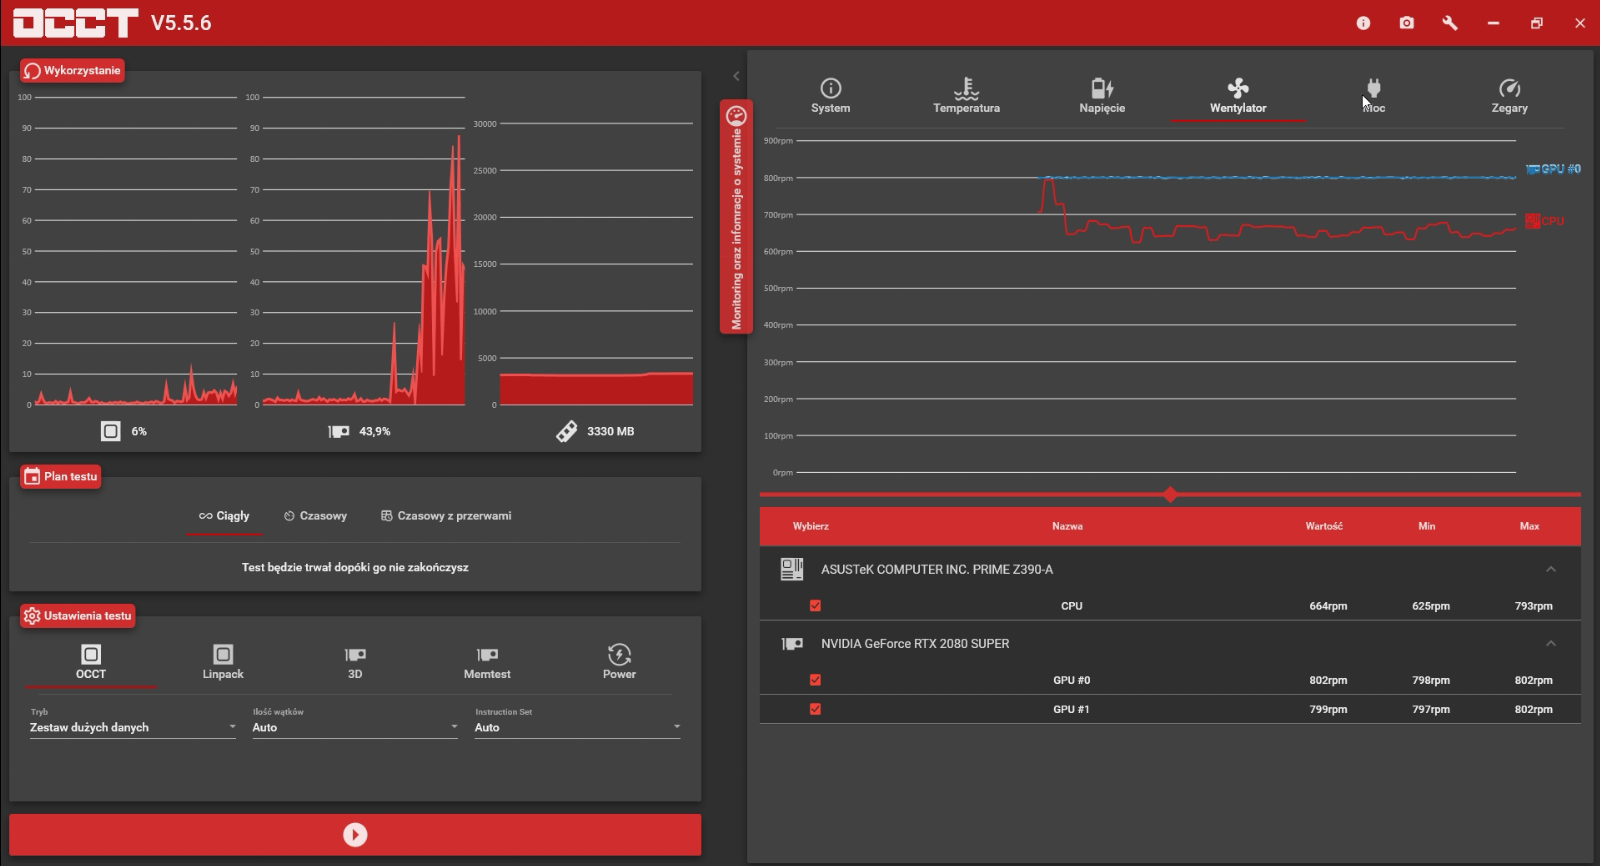Click the GPU #0 graph legend label

tap(1553, 169)
